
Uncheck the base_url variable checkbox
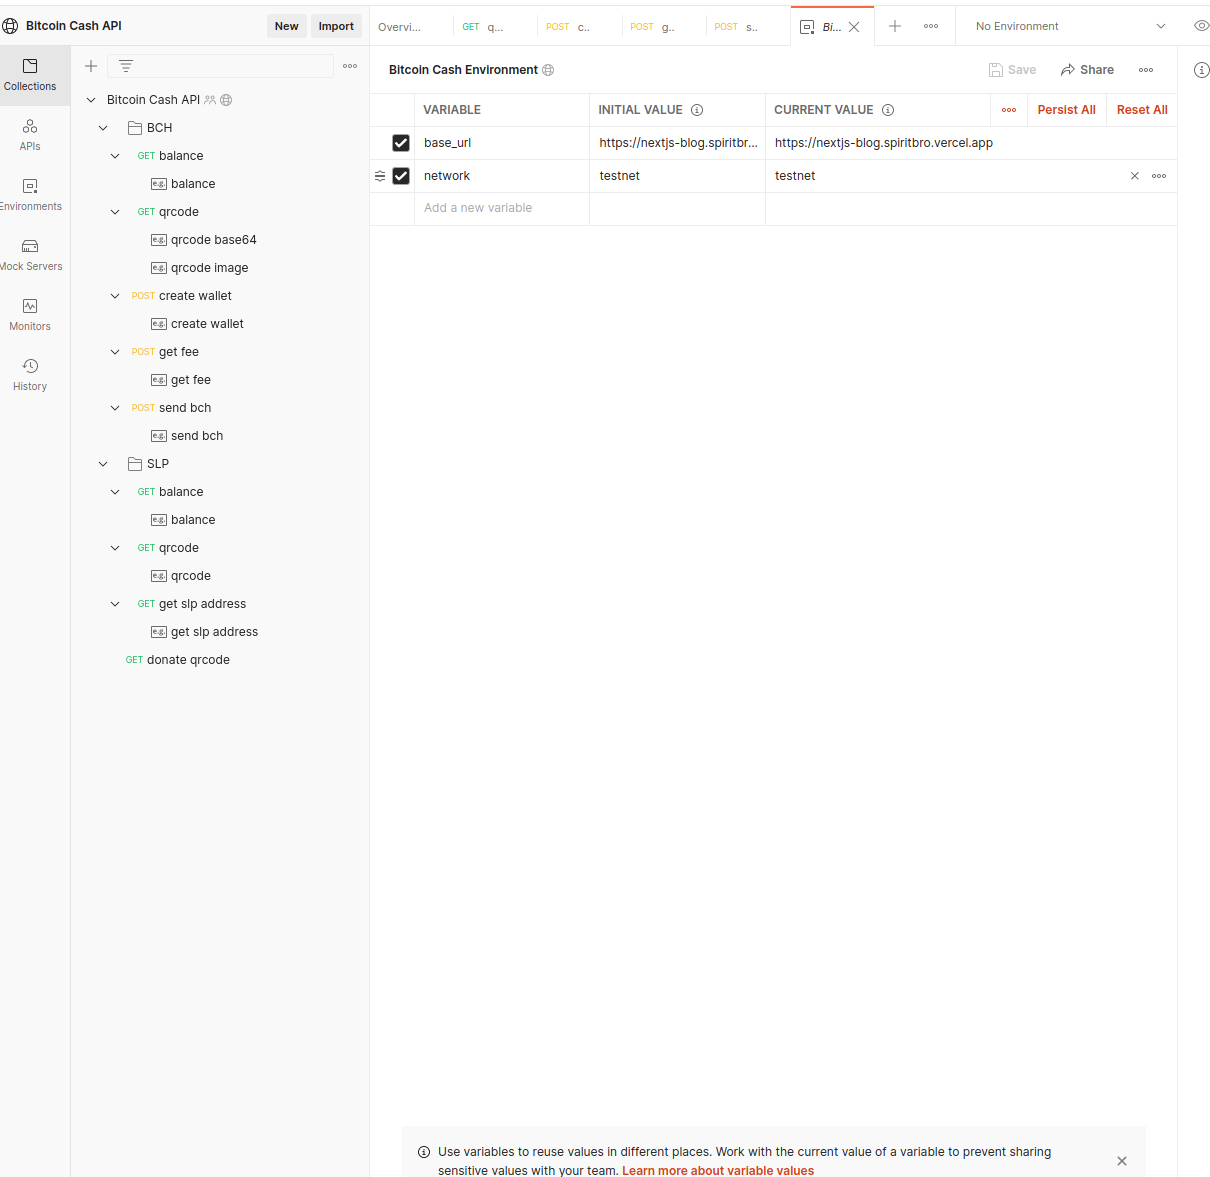pyautogui.click(x=401, y=143)
